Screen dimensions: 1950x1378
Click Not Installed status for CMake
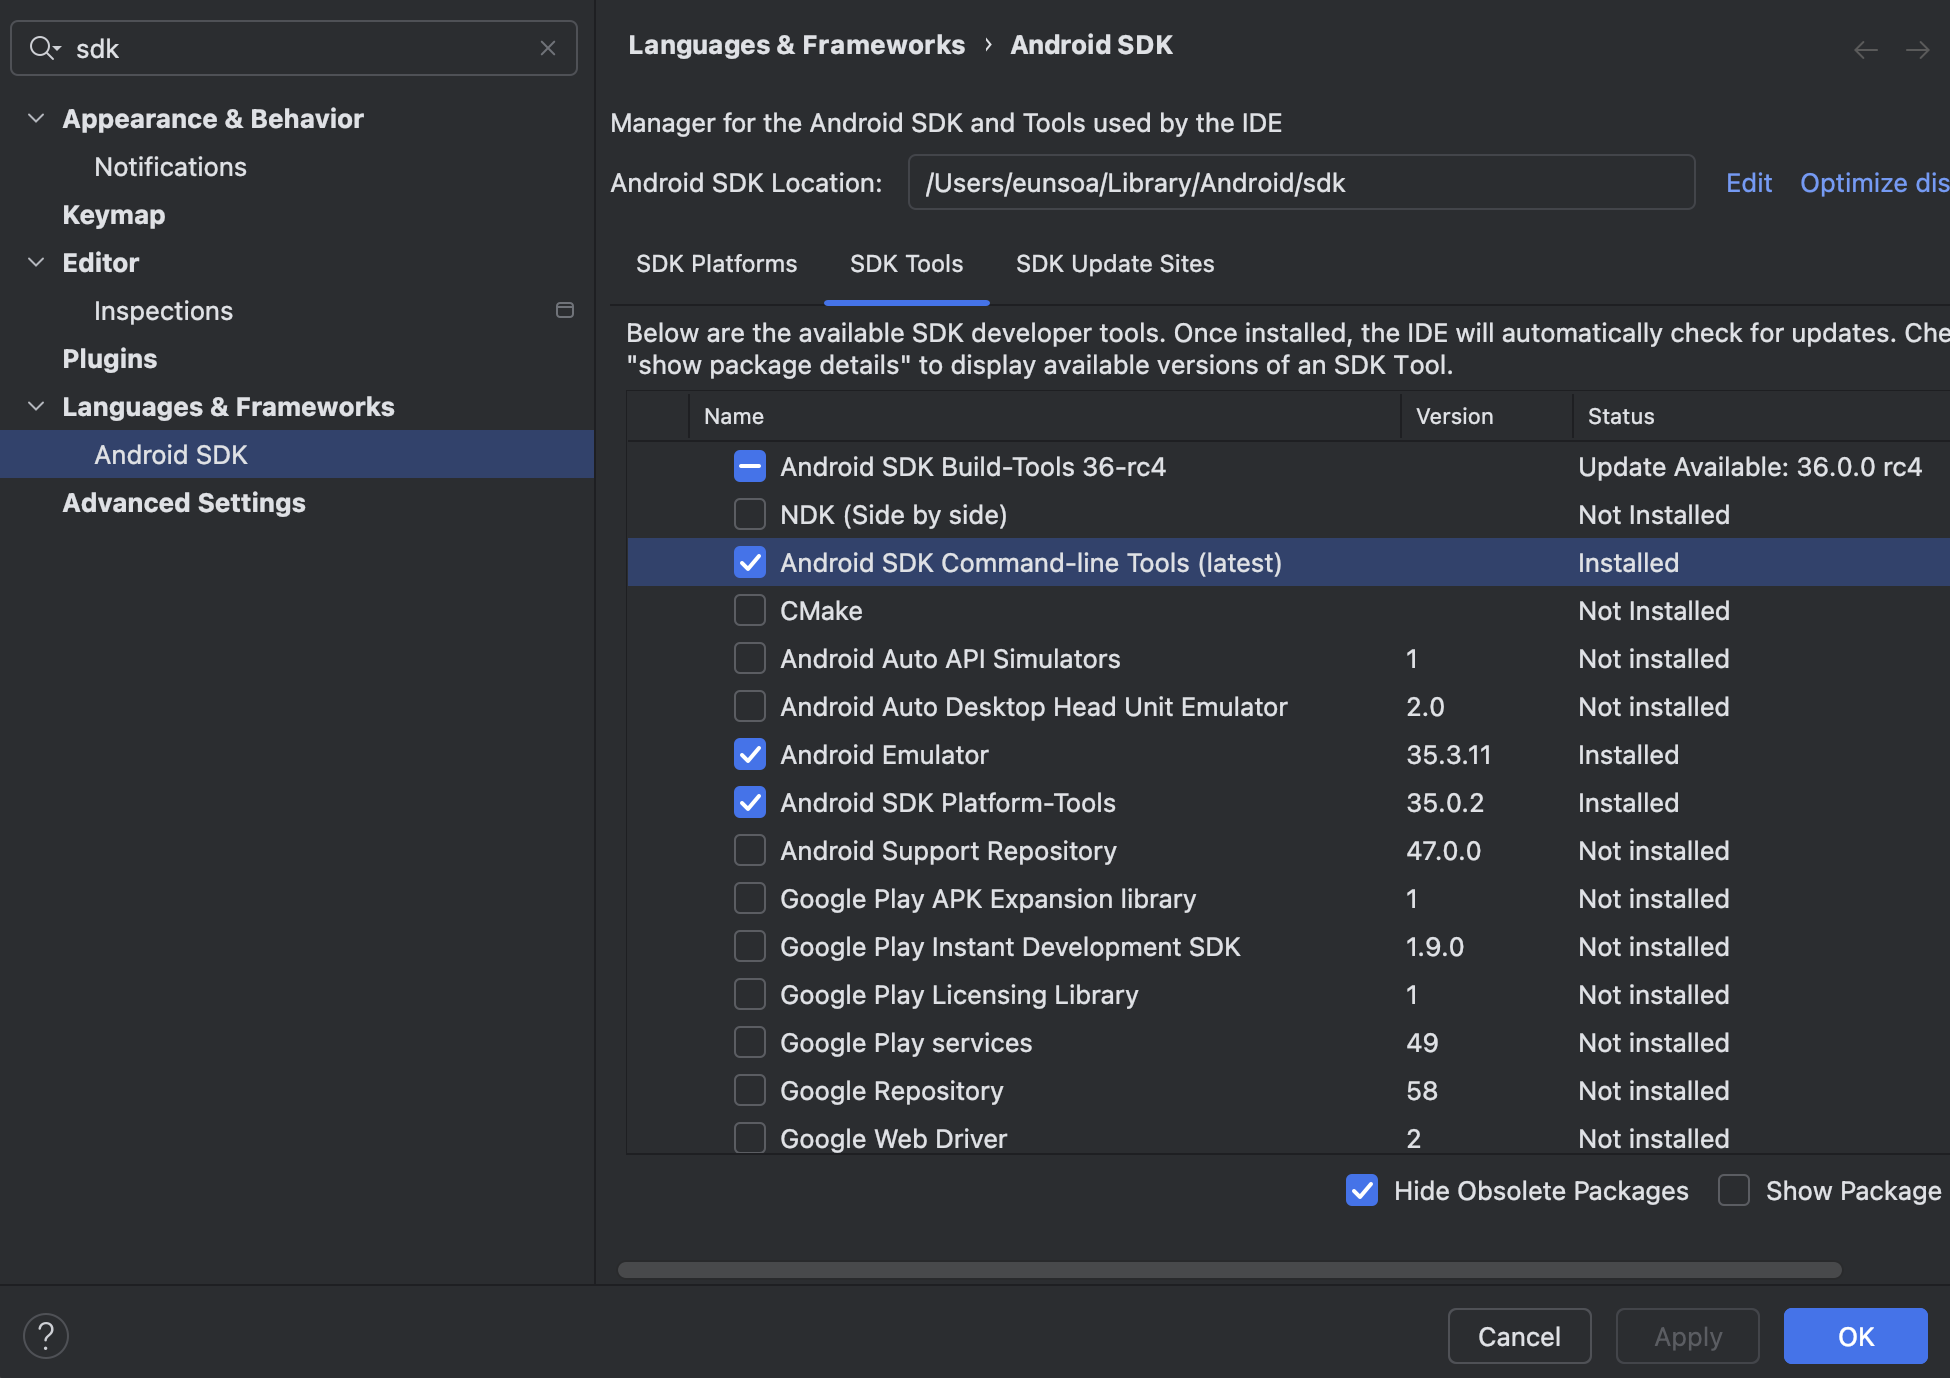coord(1654,611)
